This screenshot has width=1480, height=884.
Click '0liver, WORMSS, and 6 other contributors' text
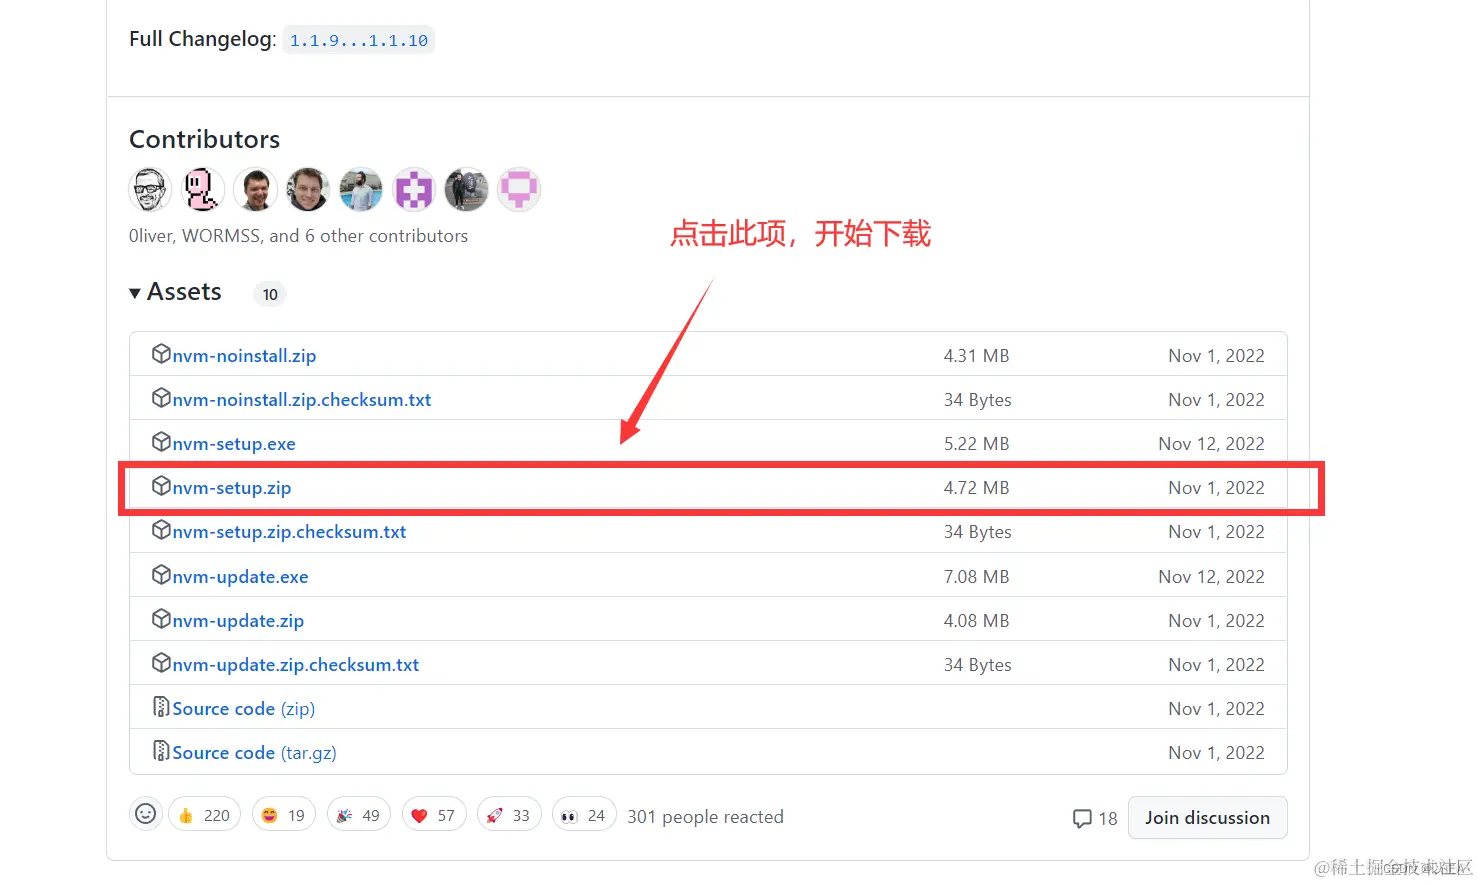pyautogui.click(x=298, y=236)
